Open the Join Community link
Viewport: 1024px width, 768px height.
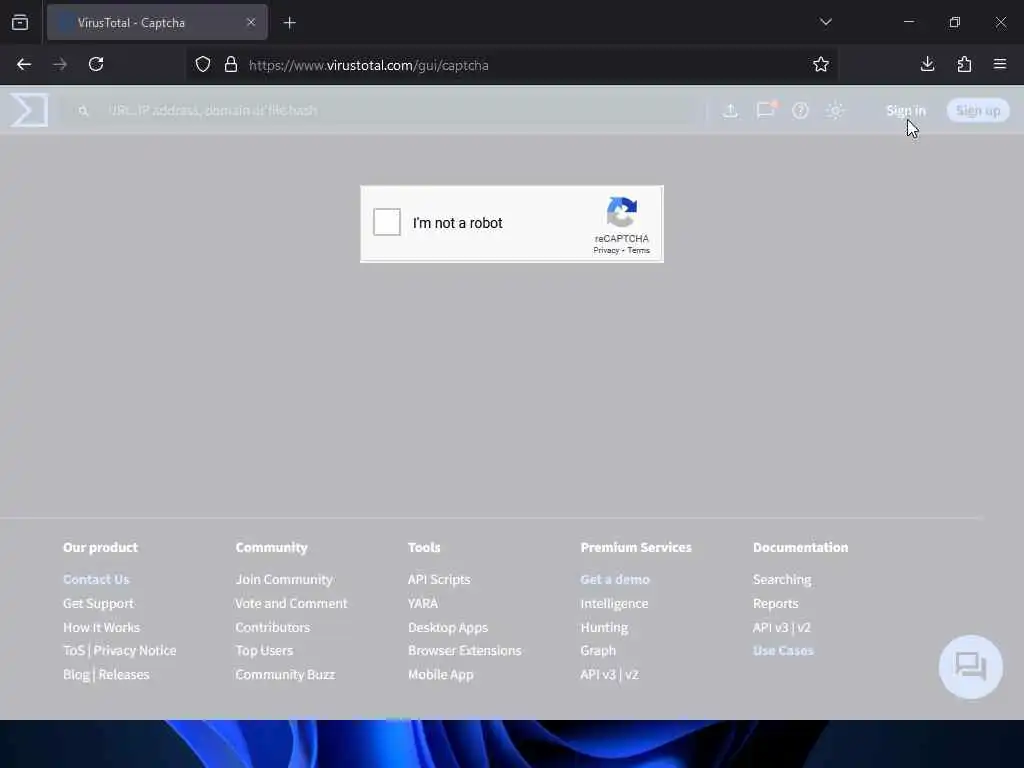coord(284,579)
